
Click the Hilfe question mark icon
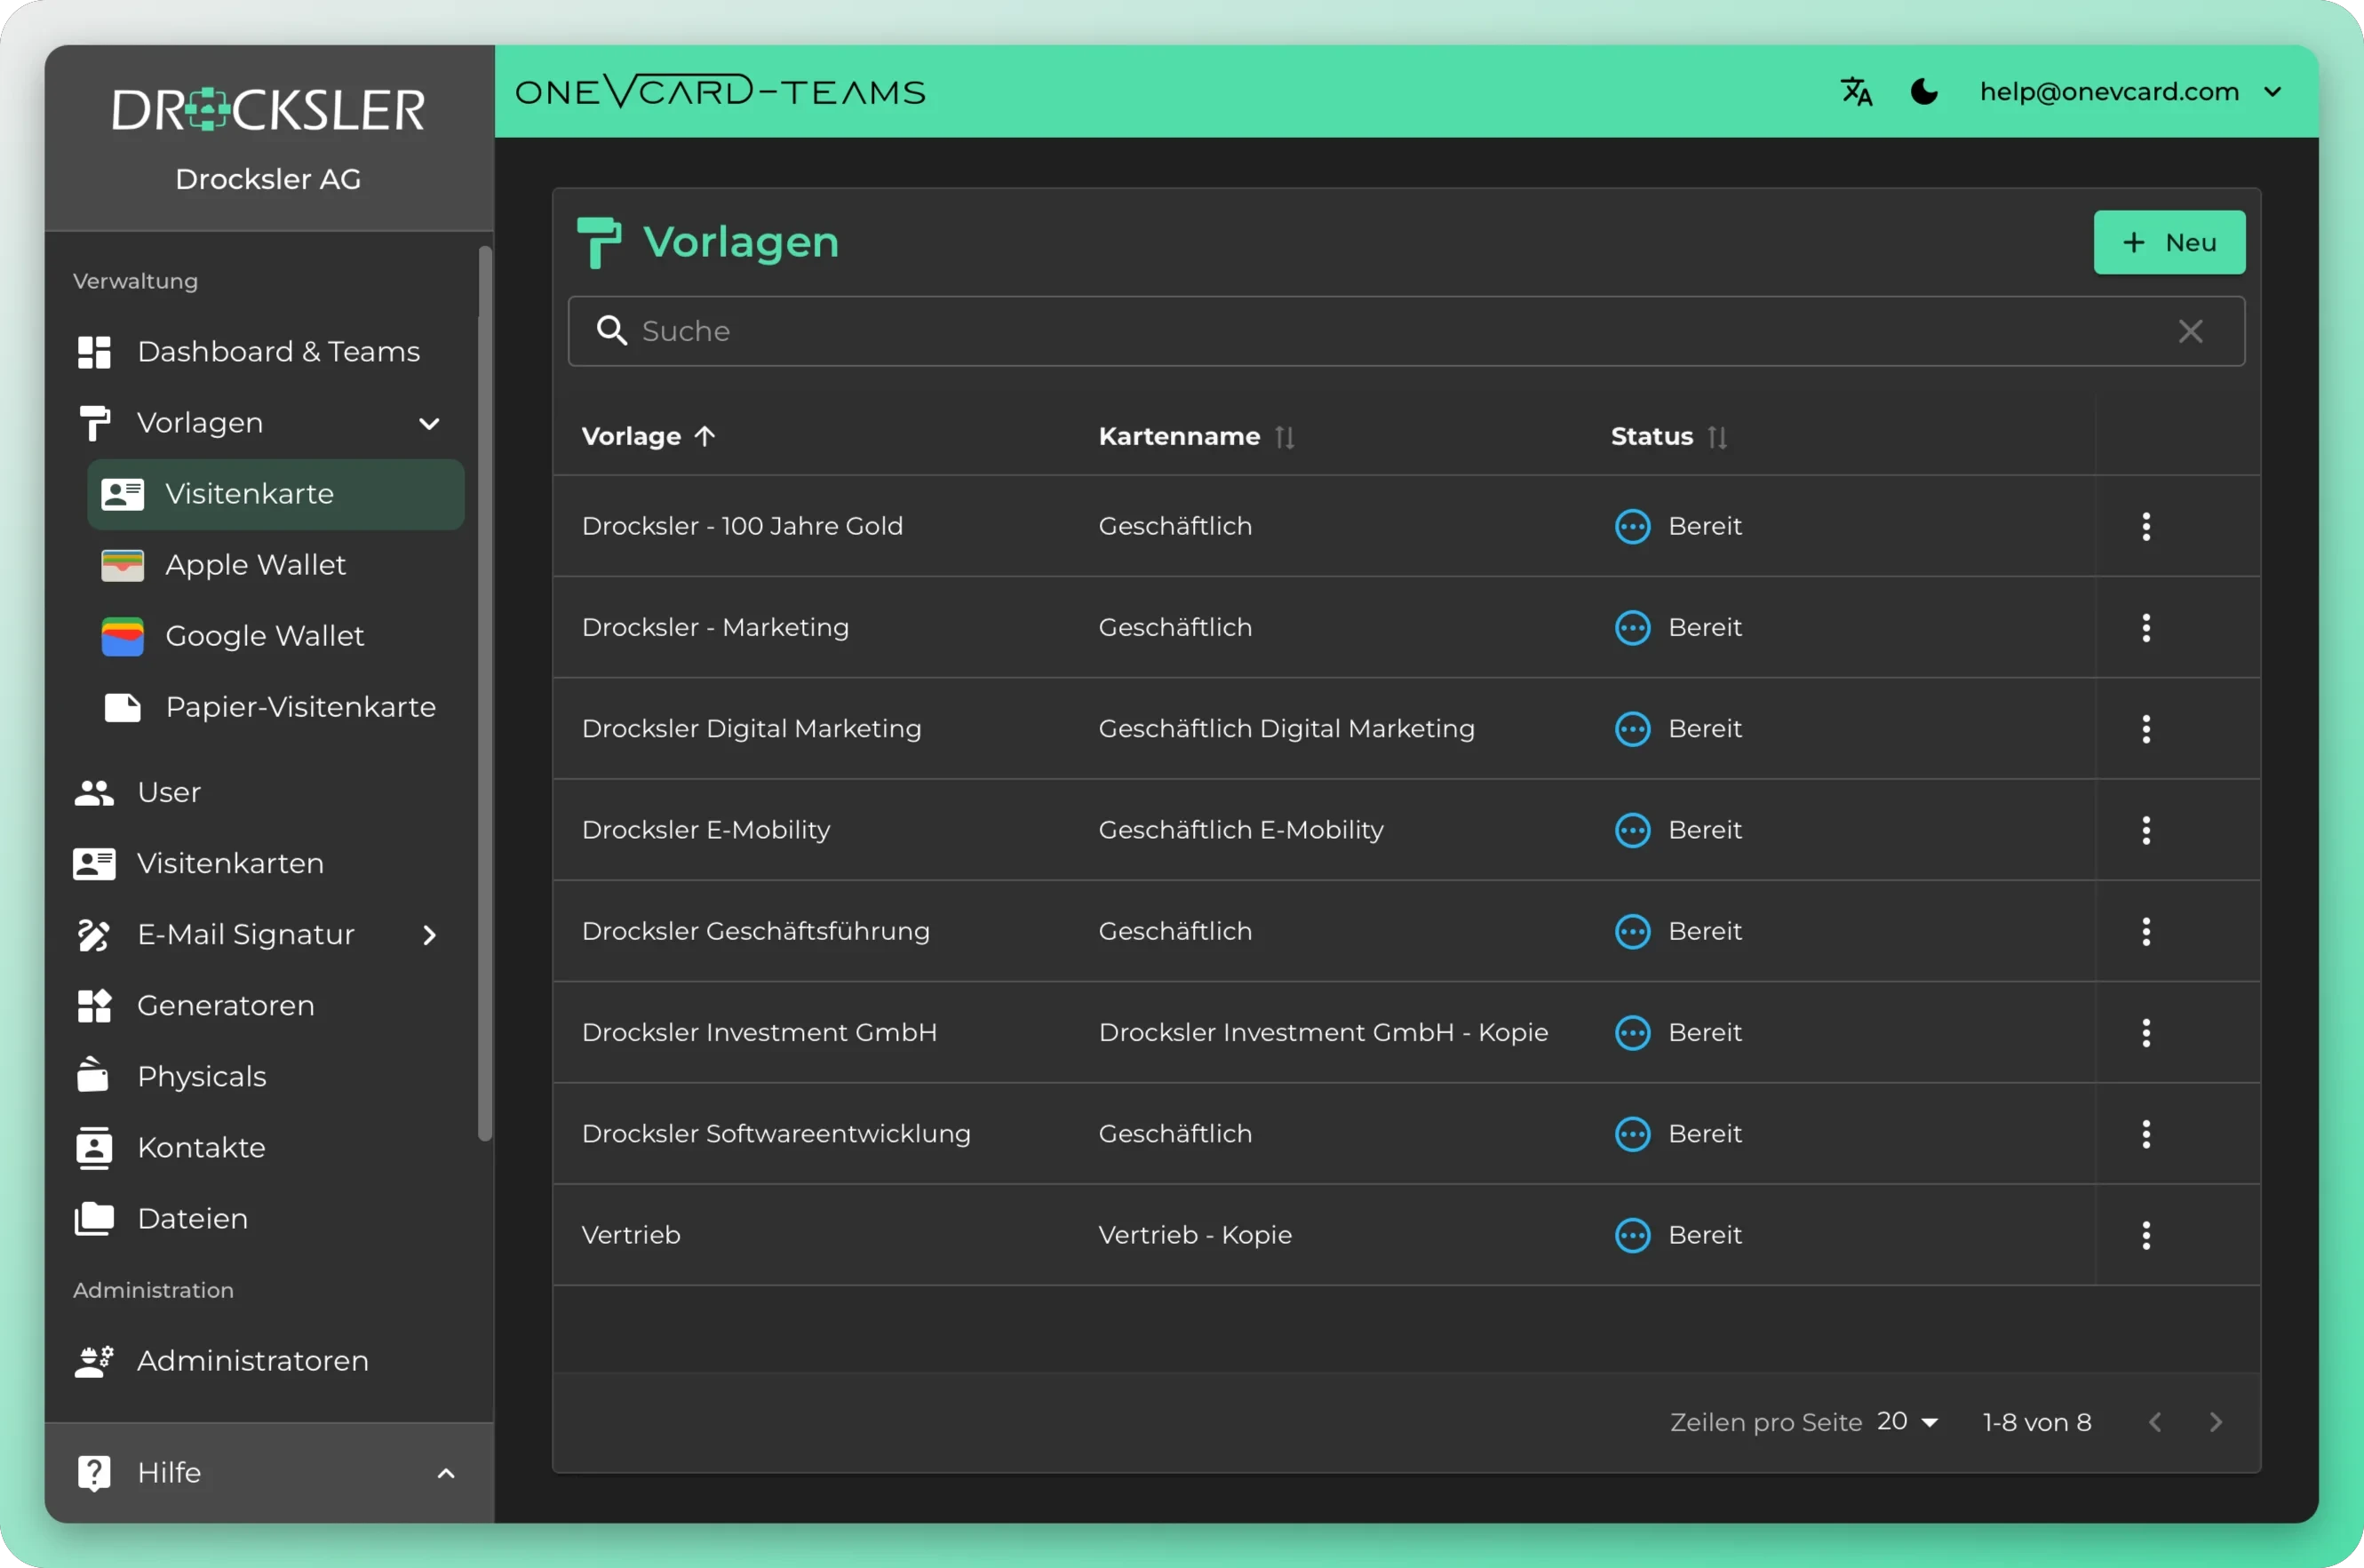pos(94,1473)
